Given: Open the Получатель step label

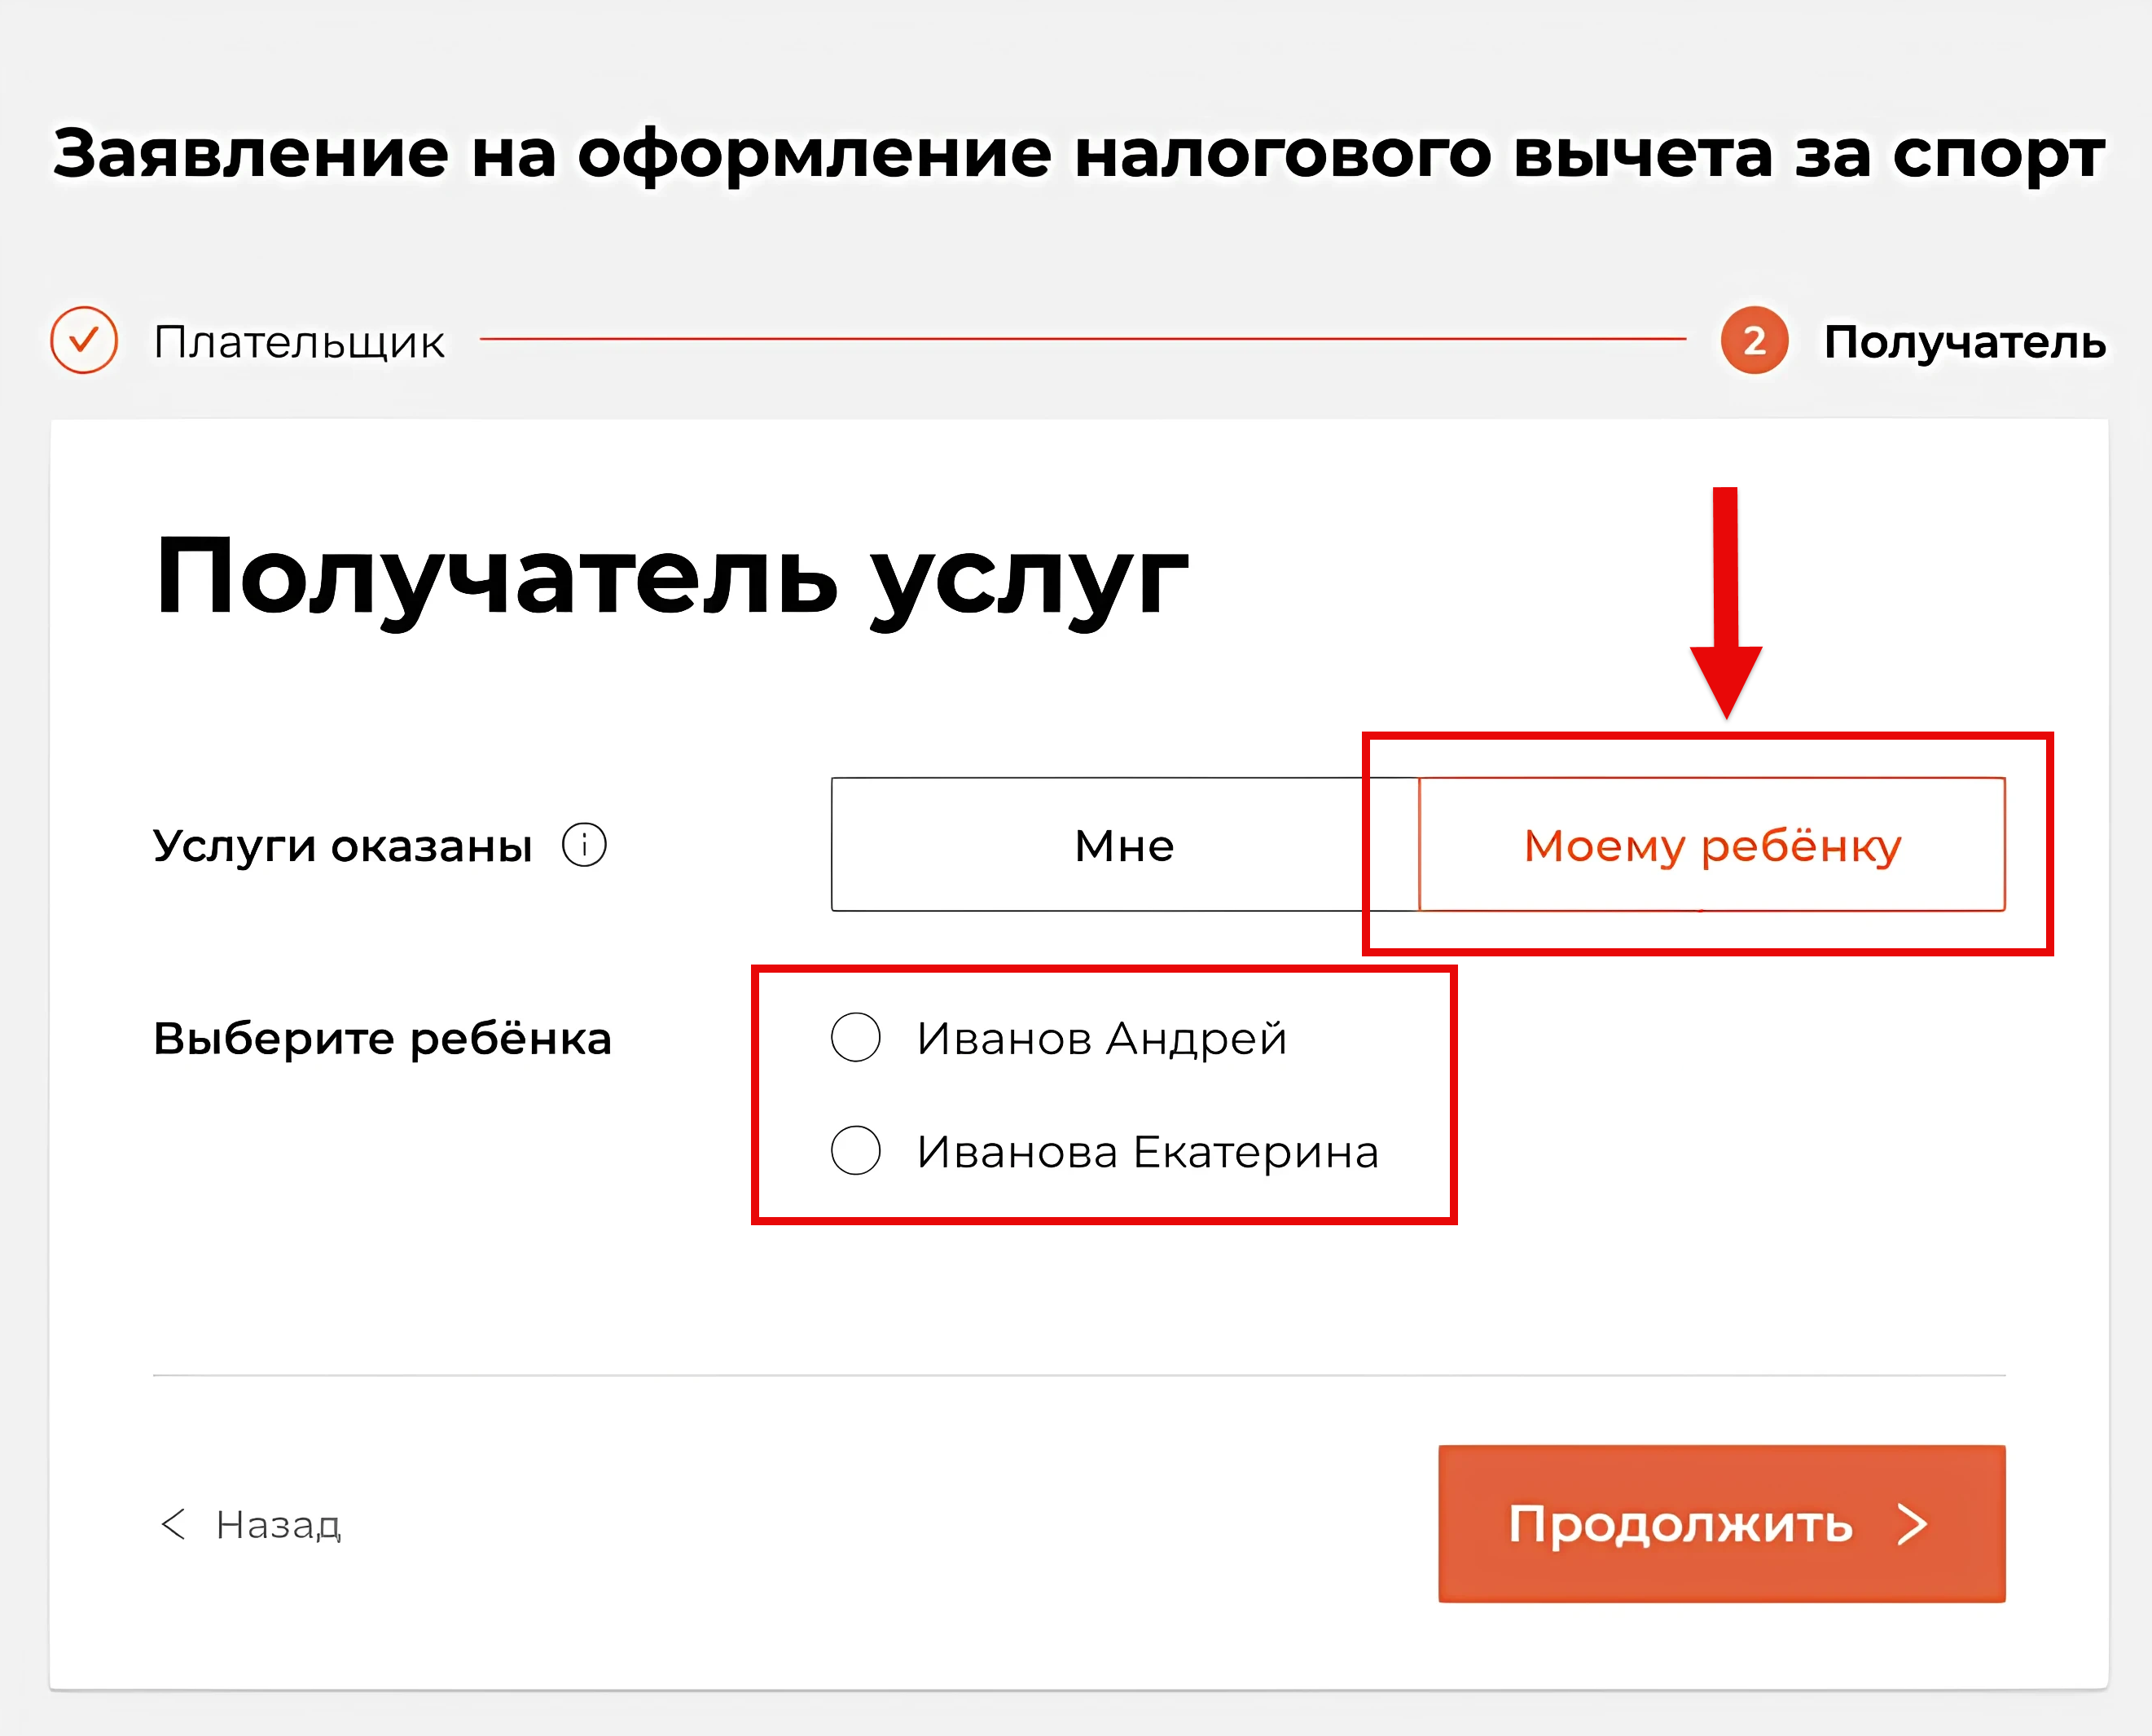Looking at the screenshot, I should 1965,342.
